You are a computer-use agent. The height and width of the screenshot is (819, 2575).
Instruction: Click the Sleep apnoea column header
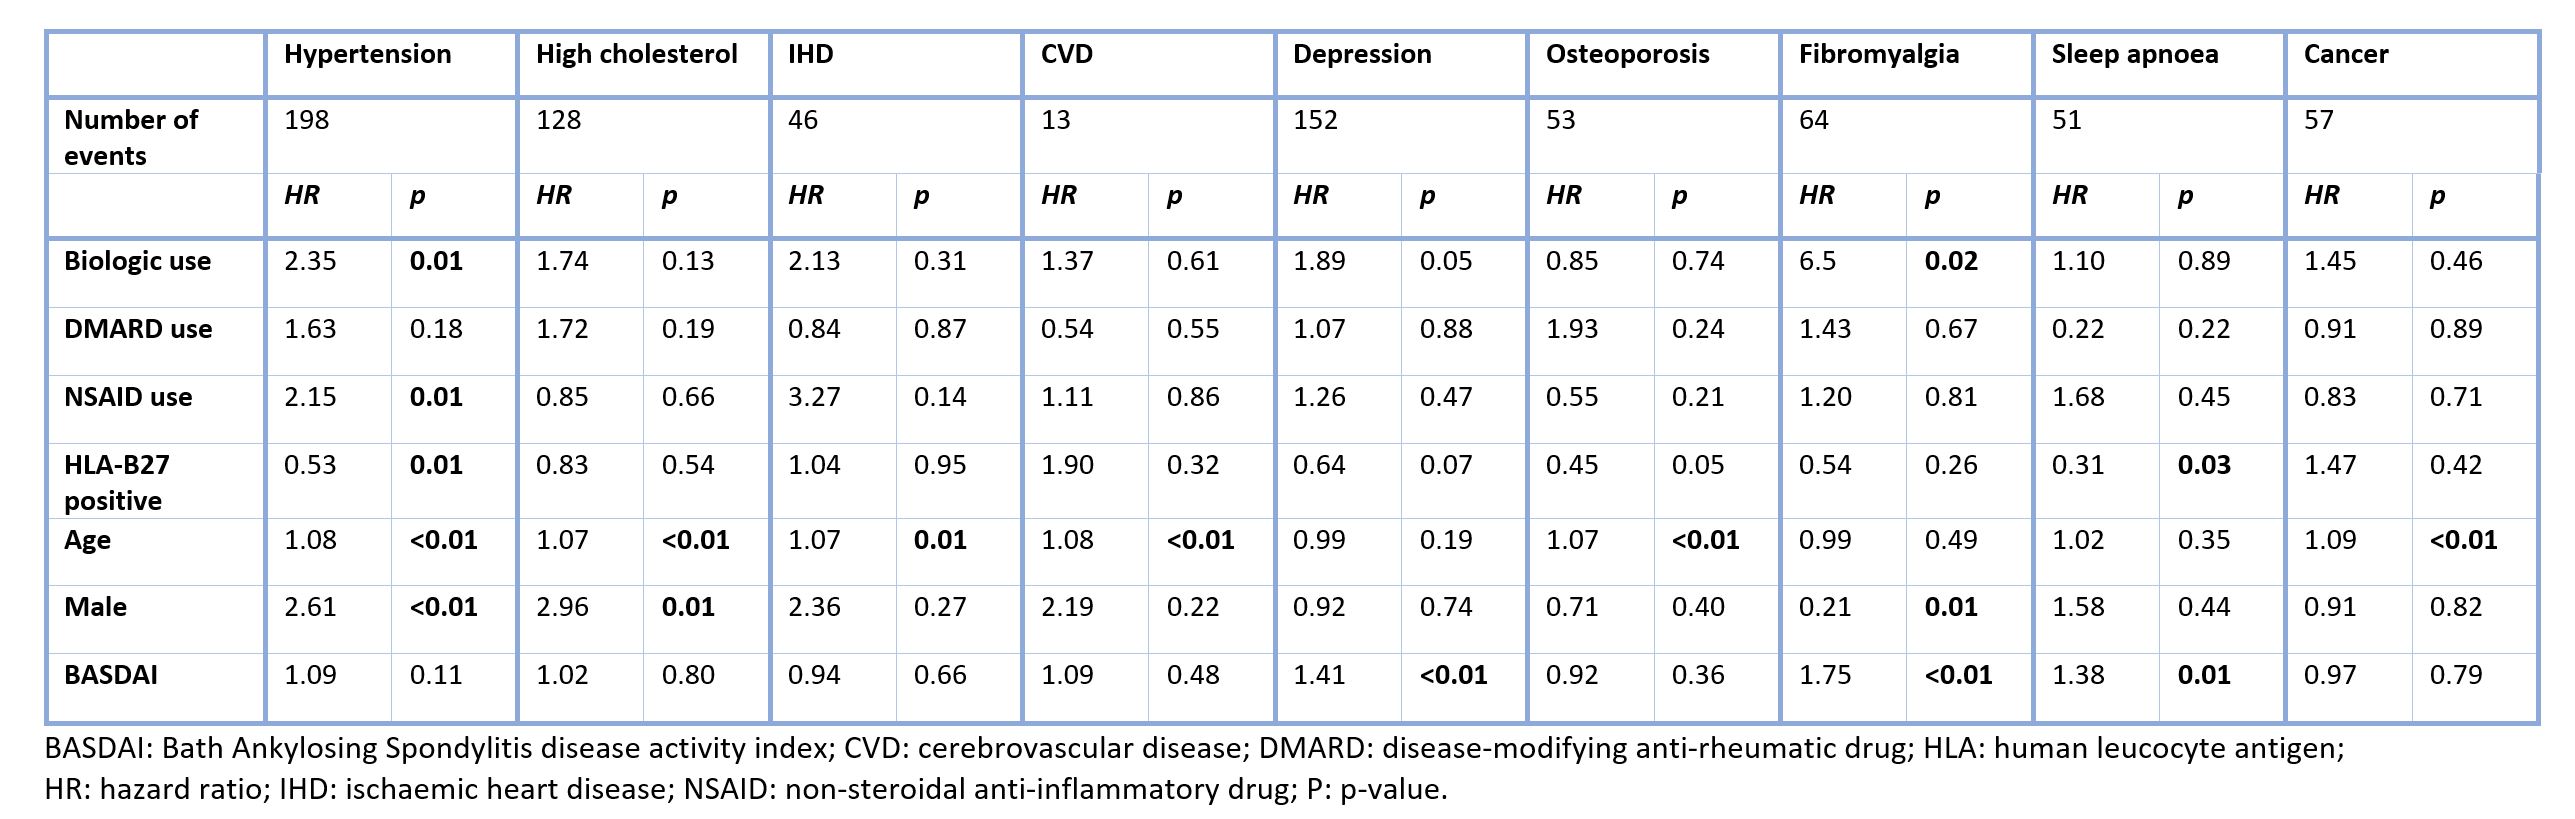(x=2134, y=54)
